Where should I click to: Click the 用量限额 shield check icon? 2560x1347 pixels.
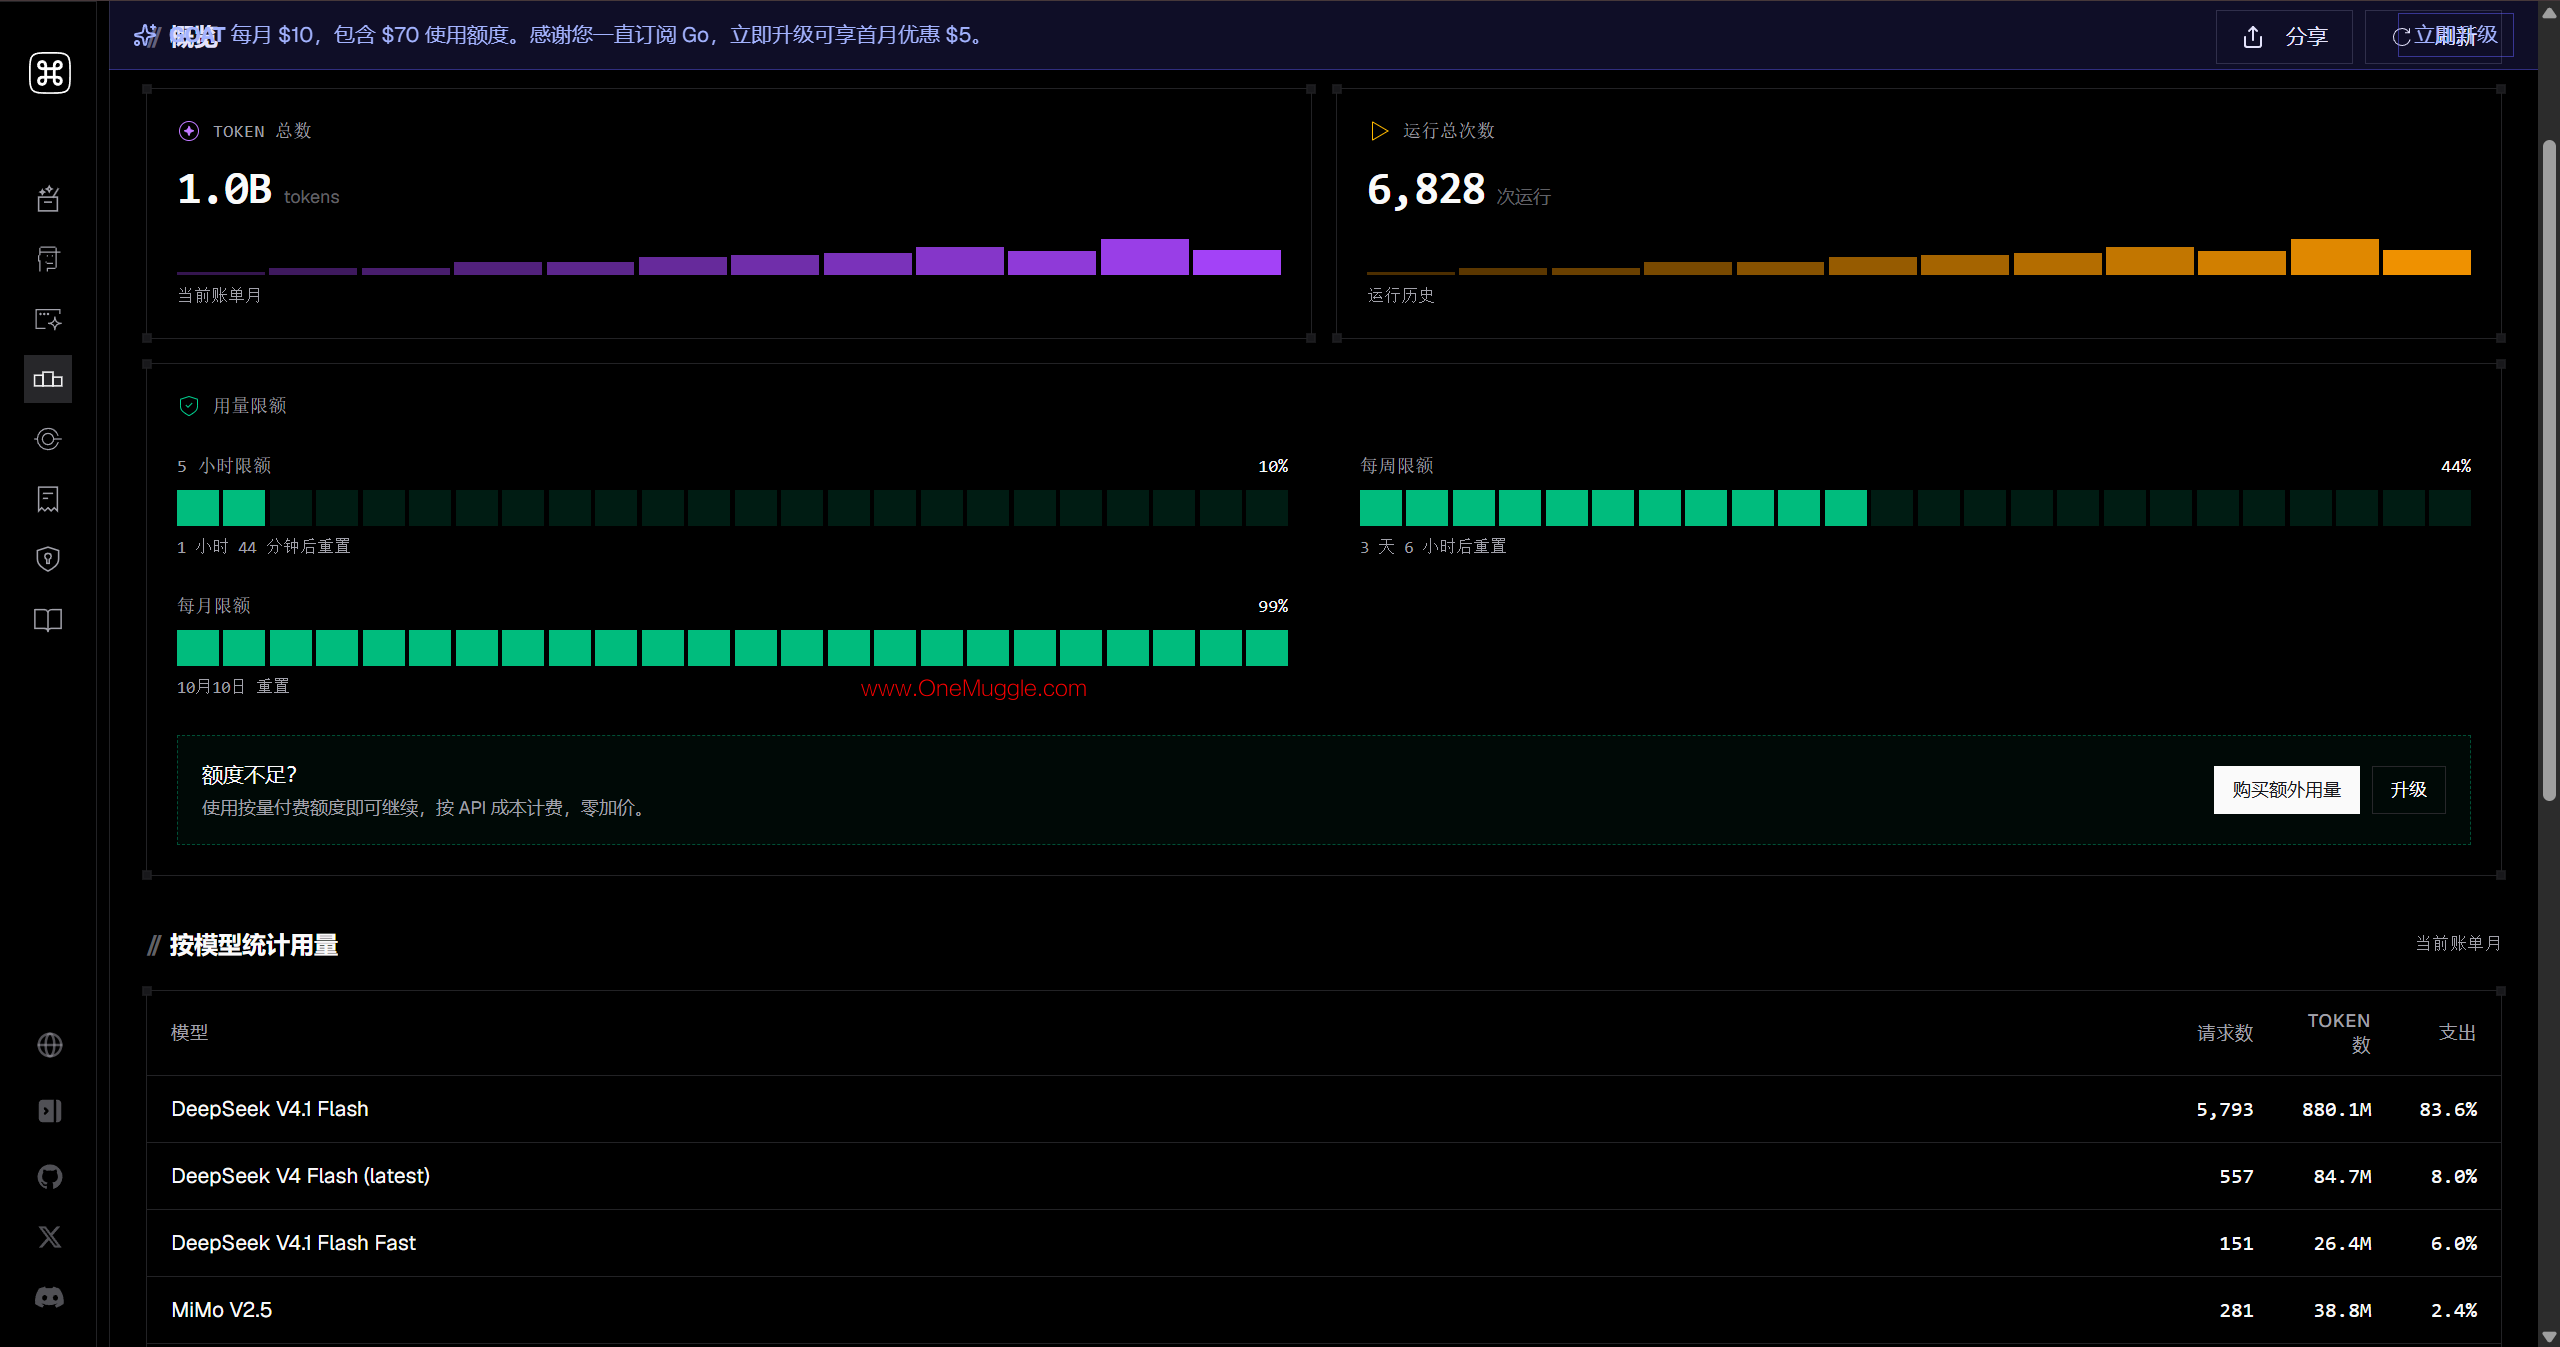click(189, 405)
